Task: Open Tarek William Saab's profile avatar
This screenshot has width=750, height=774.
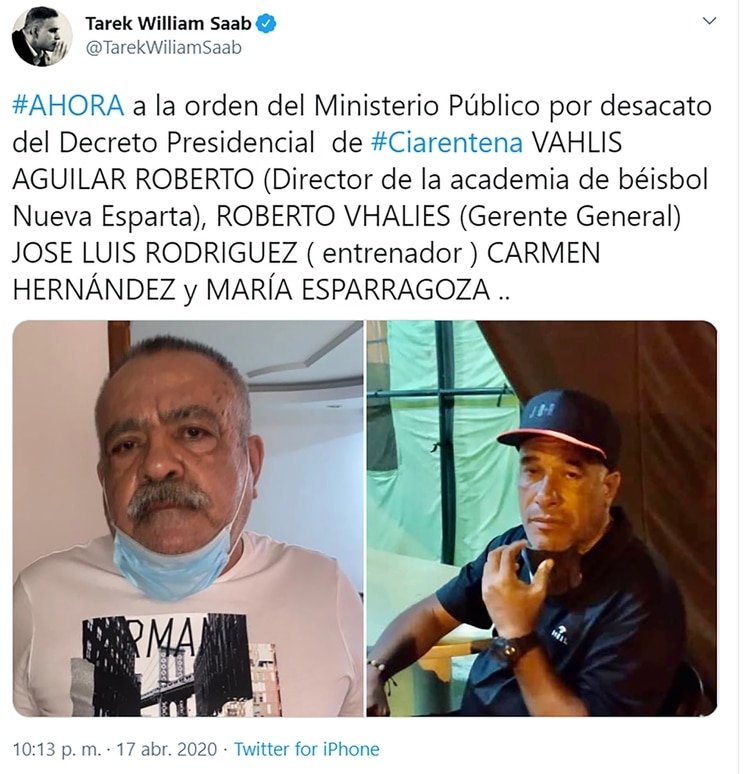Action: point(42,36)
